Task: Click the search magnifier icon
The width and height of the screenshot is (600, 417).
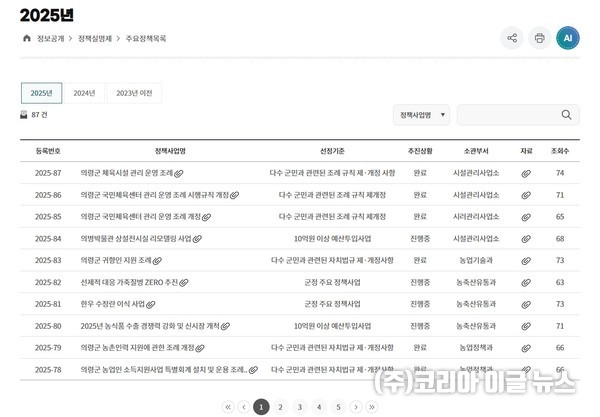Action: (566, 115)
